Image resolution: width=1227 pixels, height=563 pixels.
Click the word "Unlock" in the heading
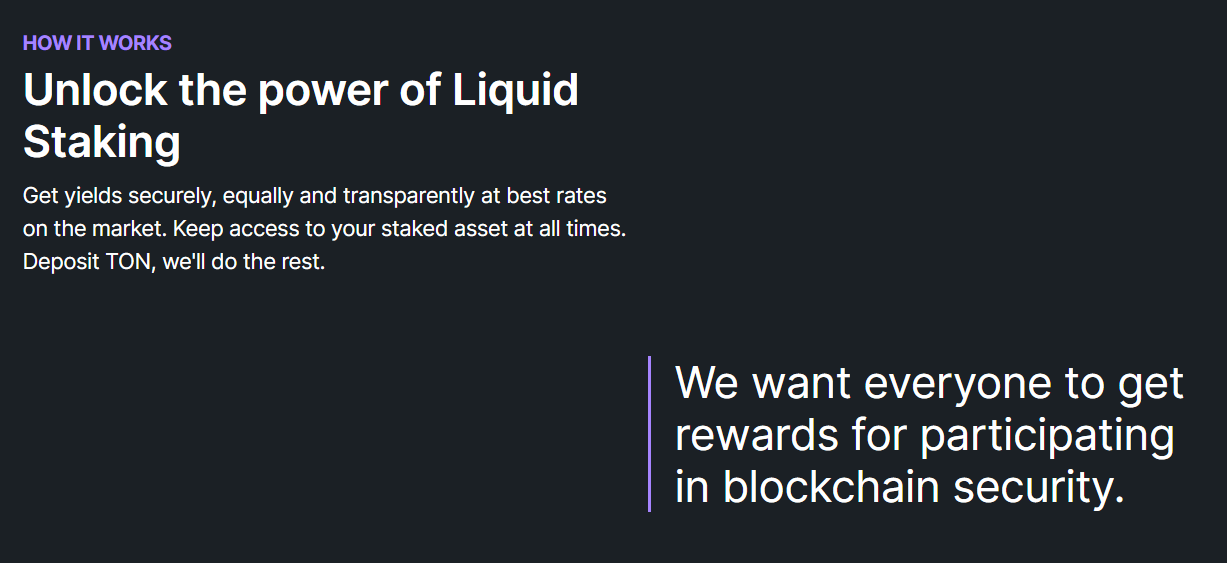coord(94,91)
